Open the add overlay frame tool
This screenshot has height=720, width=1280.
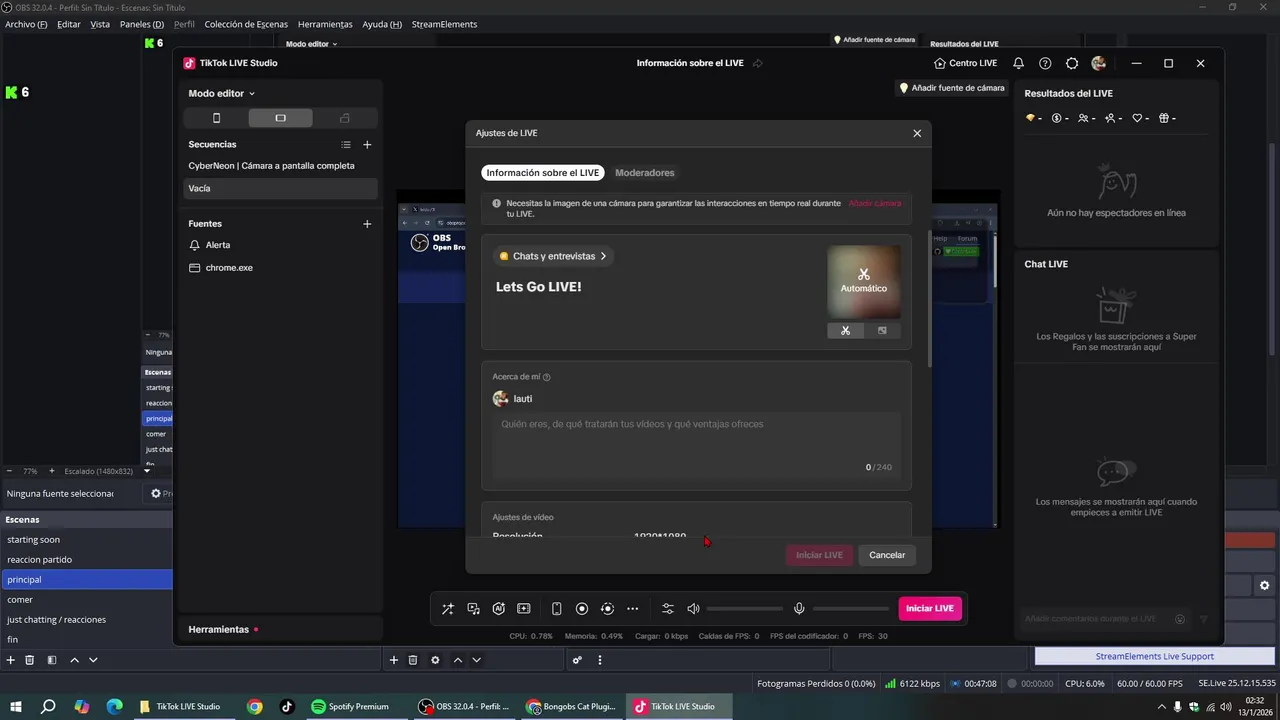(x=523, y=609)
